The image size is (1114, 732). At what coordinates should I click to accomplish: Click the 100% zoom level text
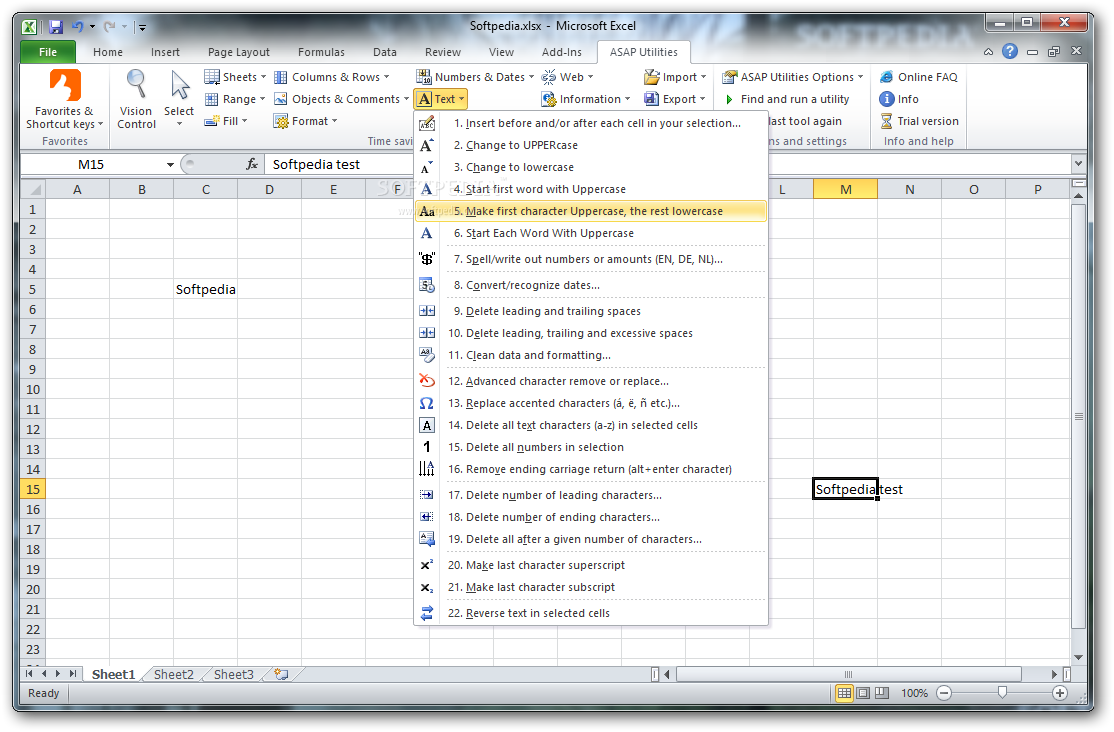point(914,693)
